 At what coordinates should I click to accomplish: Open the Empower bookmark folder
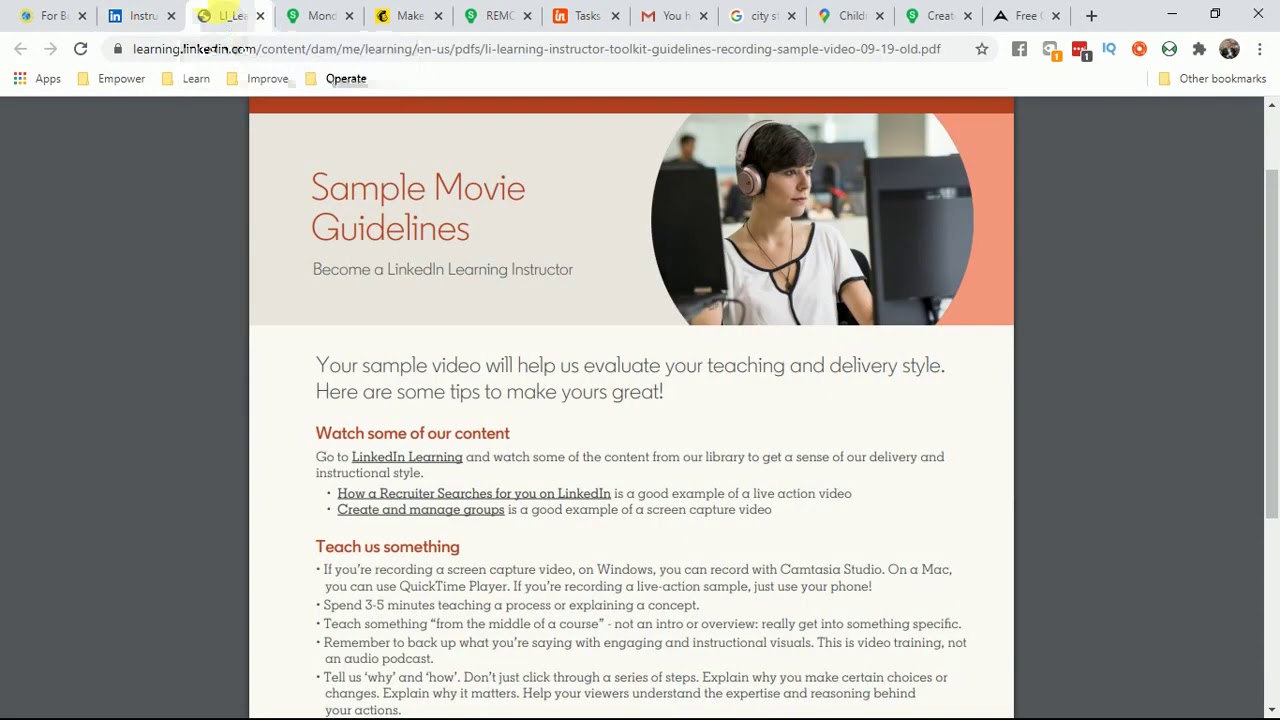pyautogui.click(x=111, y=78)
